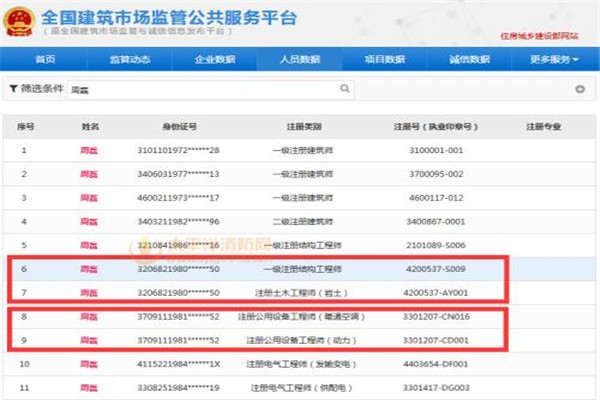The height and width of the screenshot is (400, 600).
Task: Open the name link for registration 3301207-CN016
Action: pyautogui.click(x=90, y=316)
